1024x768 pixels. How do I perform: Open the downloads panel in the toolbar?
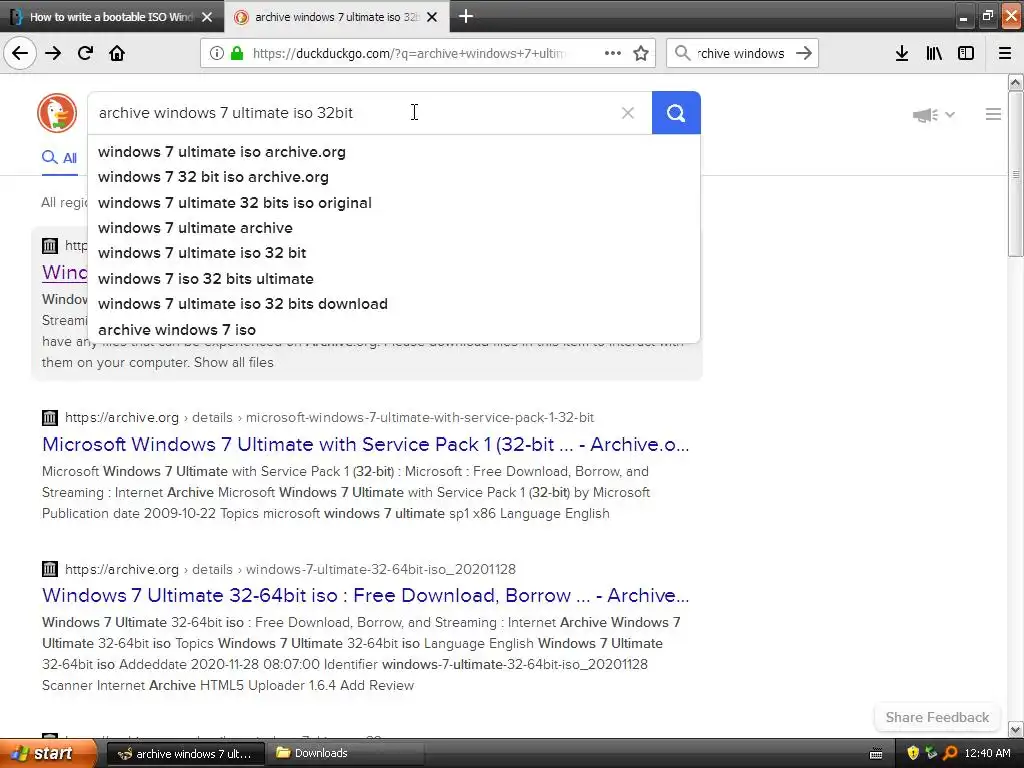tap(902, 53)
